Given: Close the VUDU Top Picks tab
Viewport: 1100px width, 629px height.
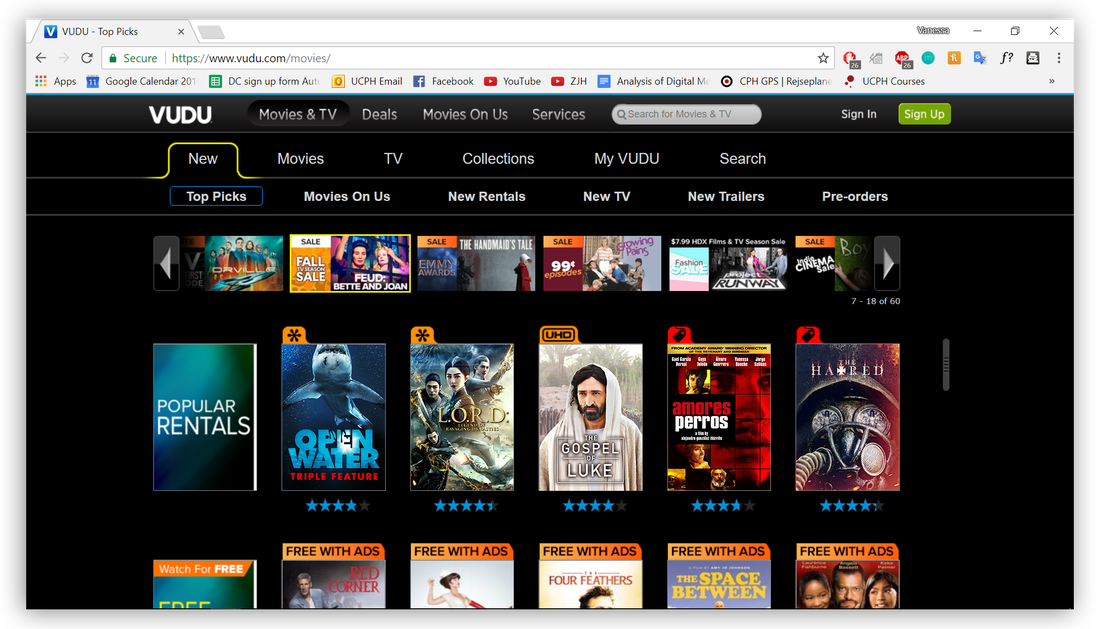Looking at the screenshot, I should pos(181,32).
